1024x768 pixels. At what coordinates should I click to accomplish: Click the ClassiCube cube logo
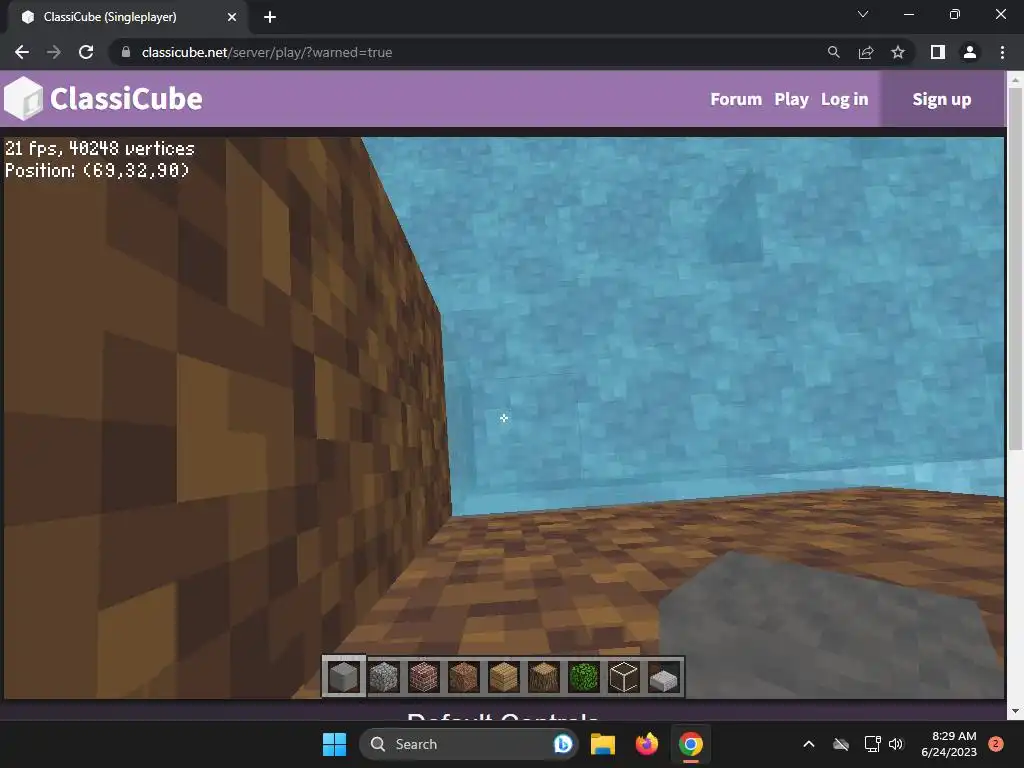(x=24, y=99)
